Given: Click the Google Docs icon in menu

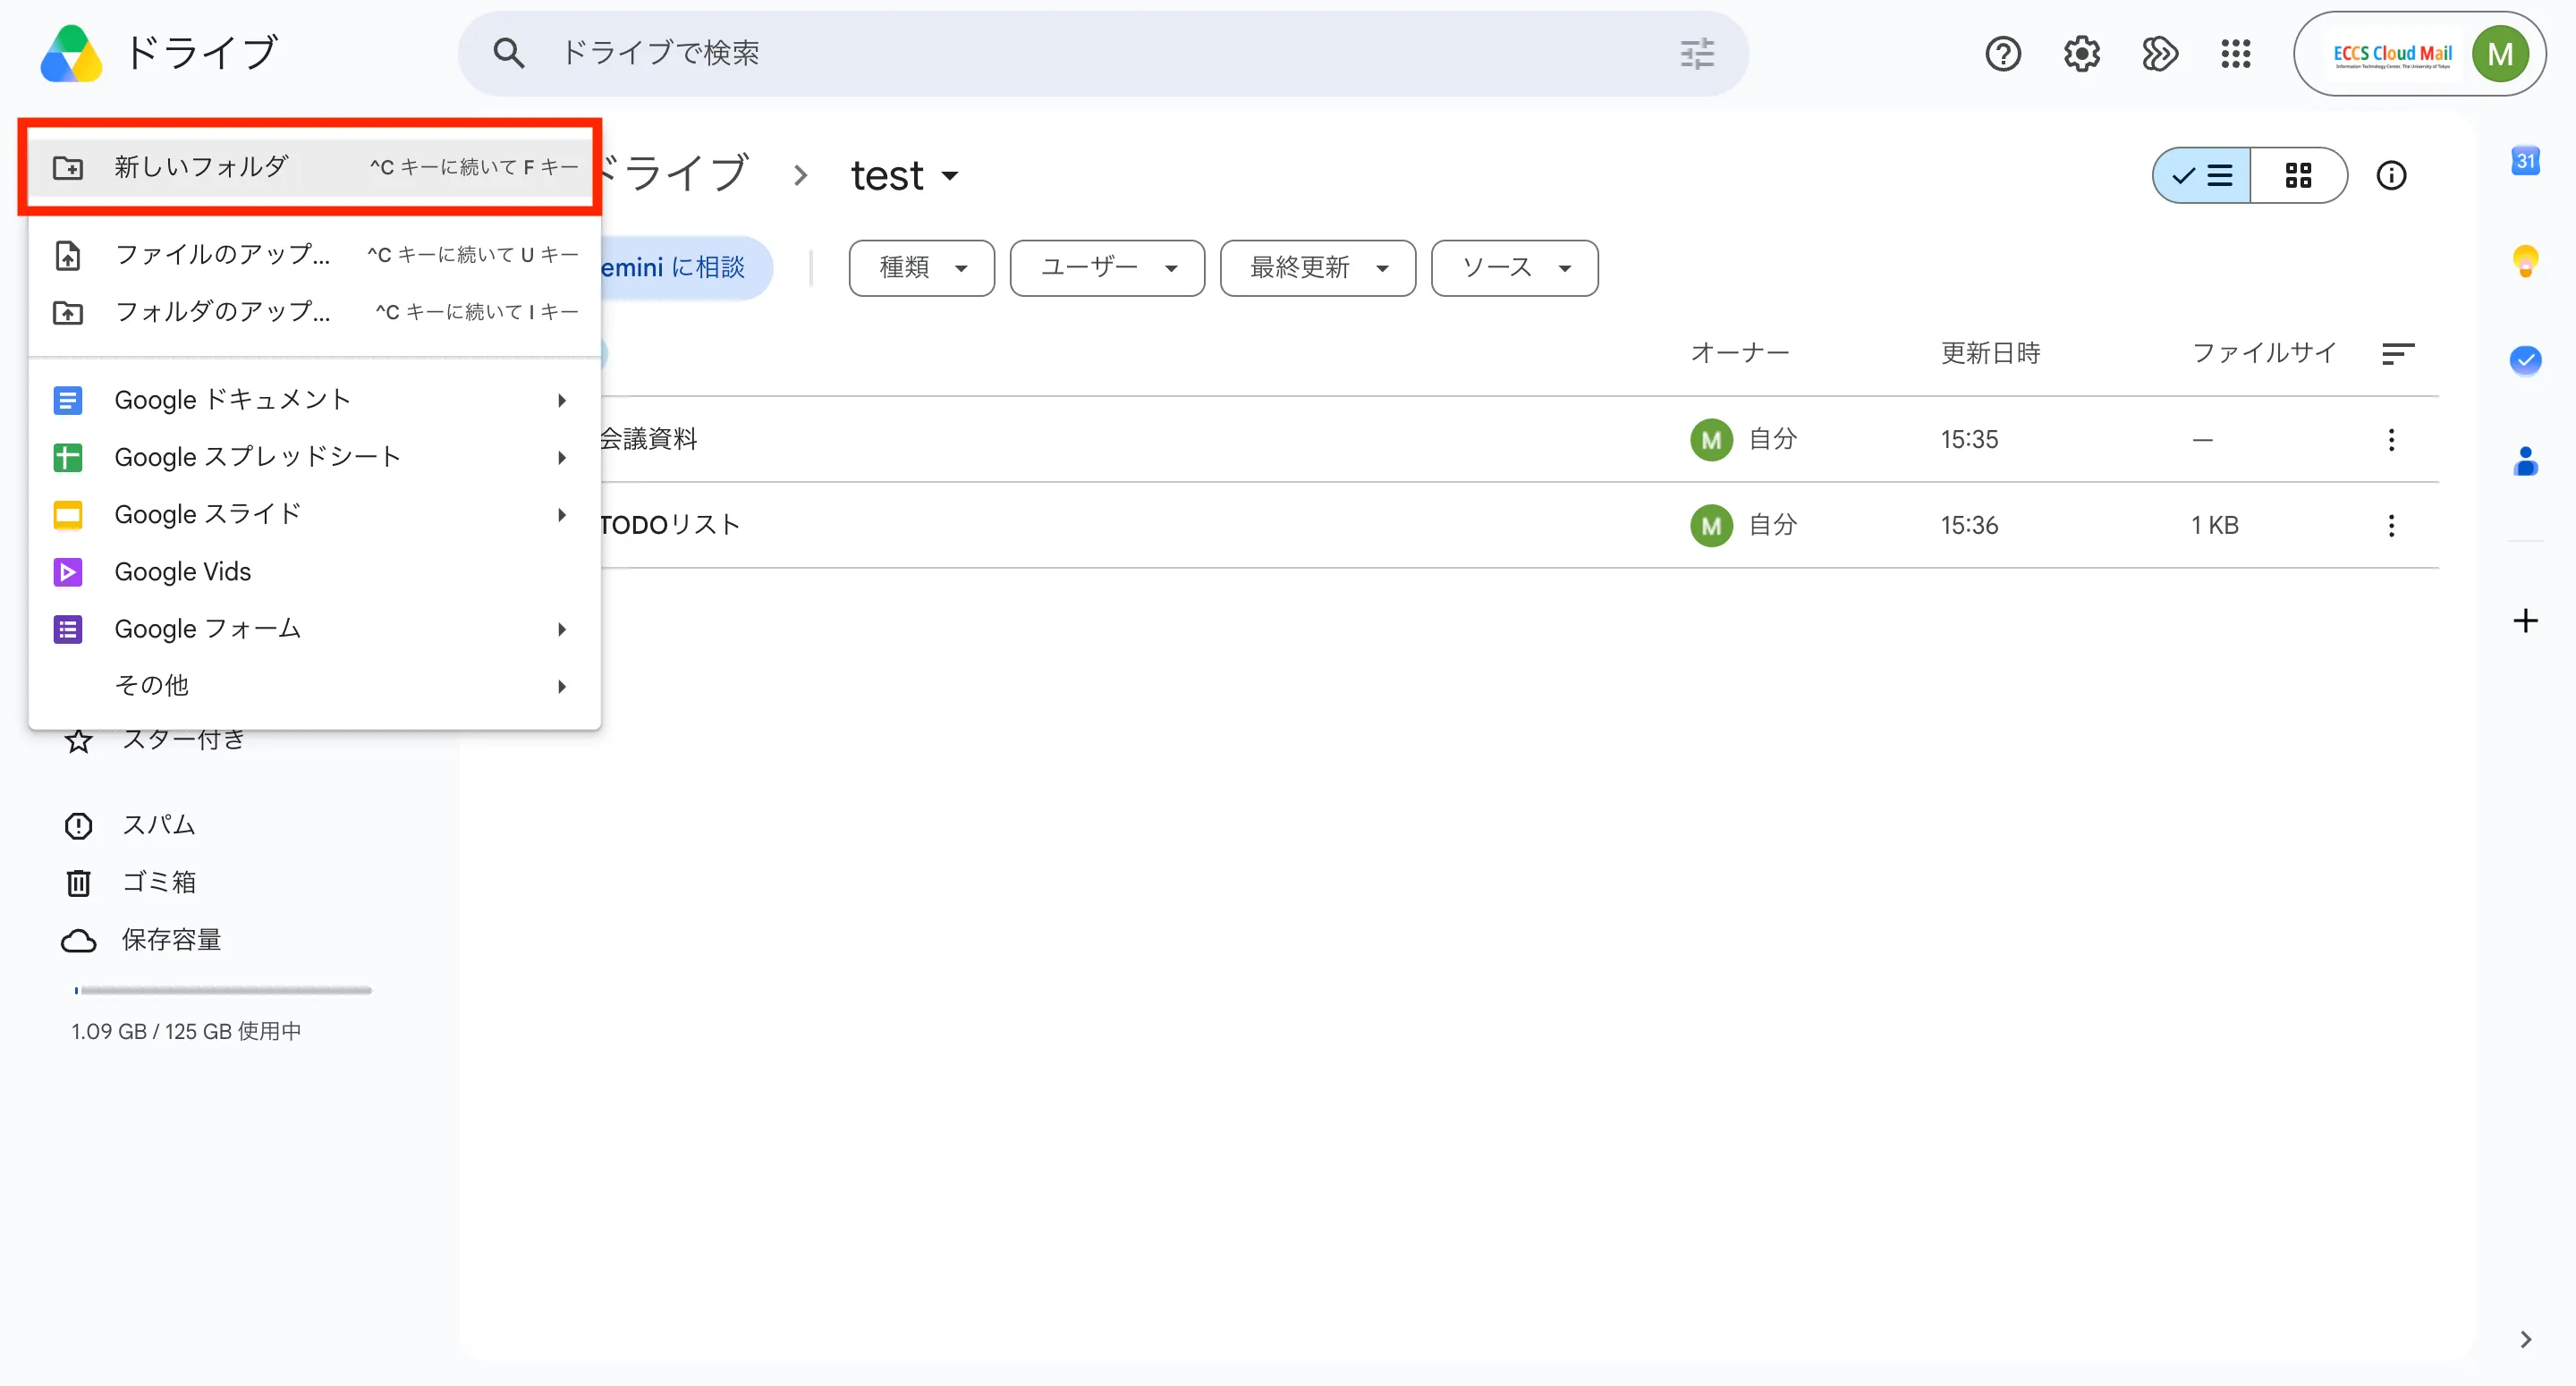Looking at the screenshot, I should (67, 401).
